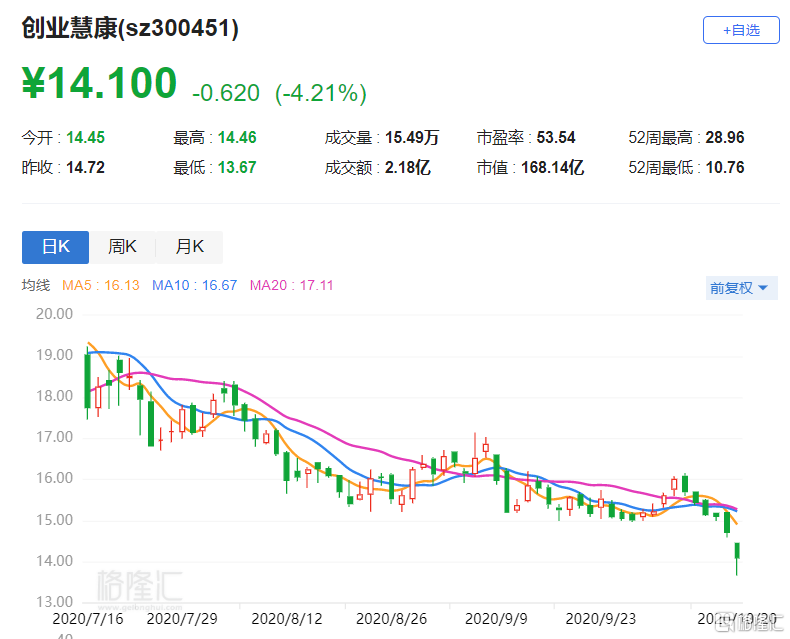Select the stock title 创业慧康(sz300451)
This screenshot has height=639, width=790.
(x=130, y=28)
